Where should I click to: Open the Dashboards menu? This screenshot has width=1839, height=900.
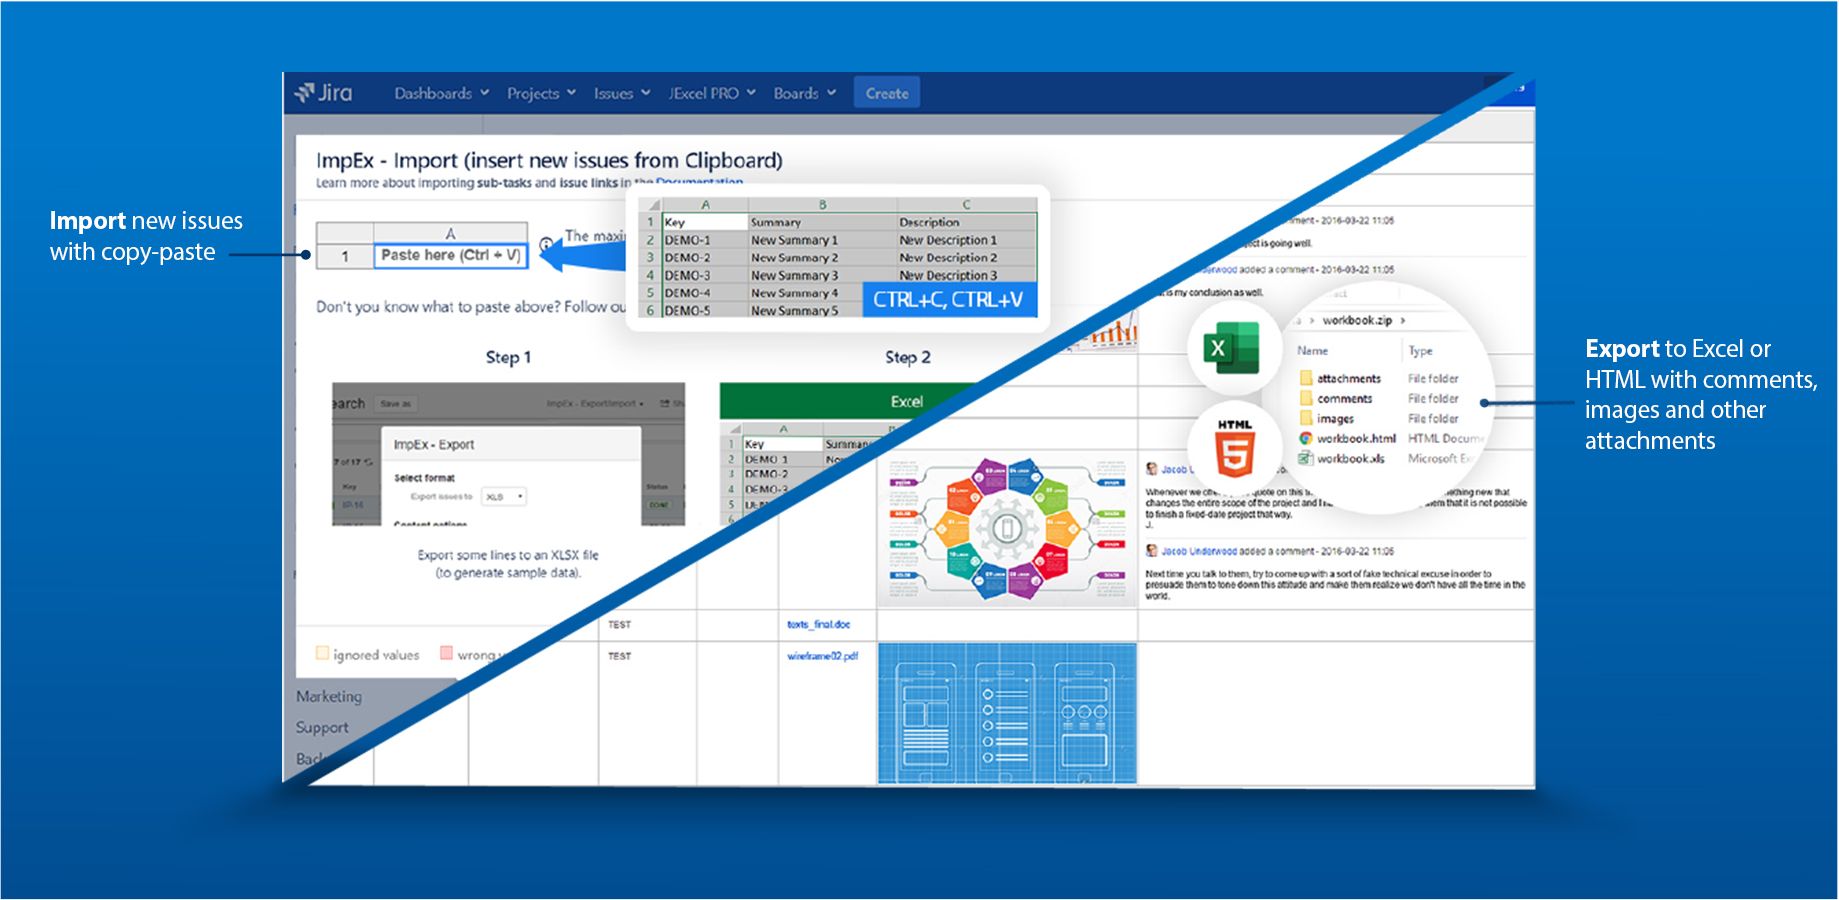[441, 93]
